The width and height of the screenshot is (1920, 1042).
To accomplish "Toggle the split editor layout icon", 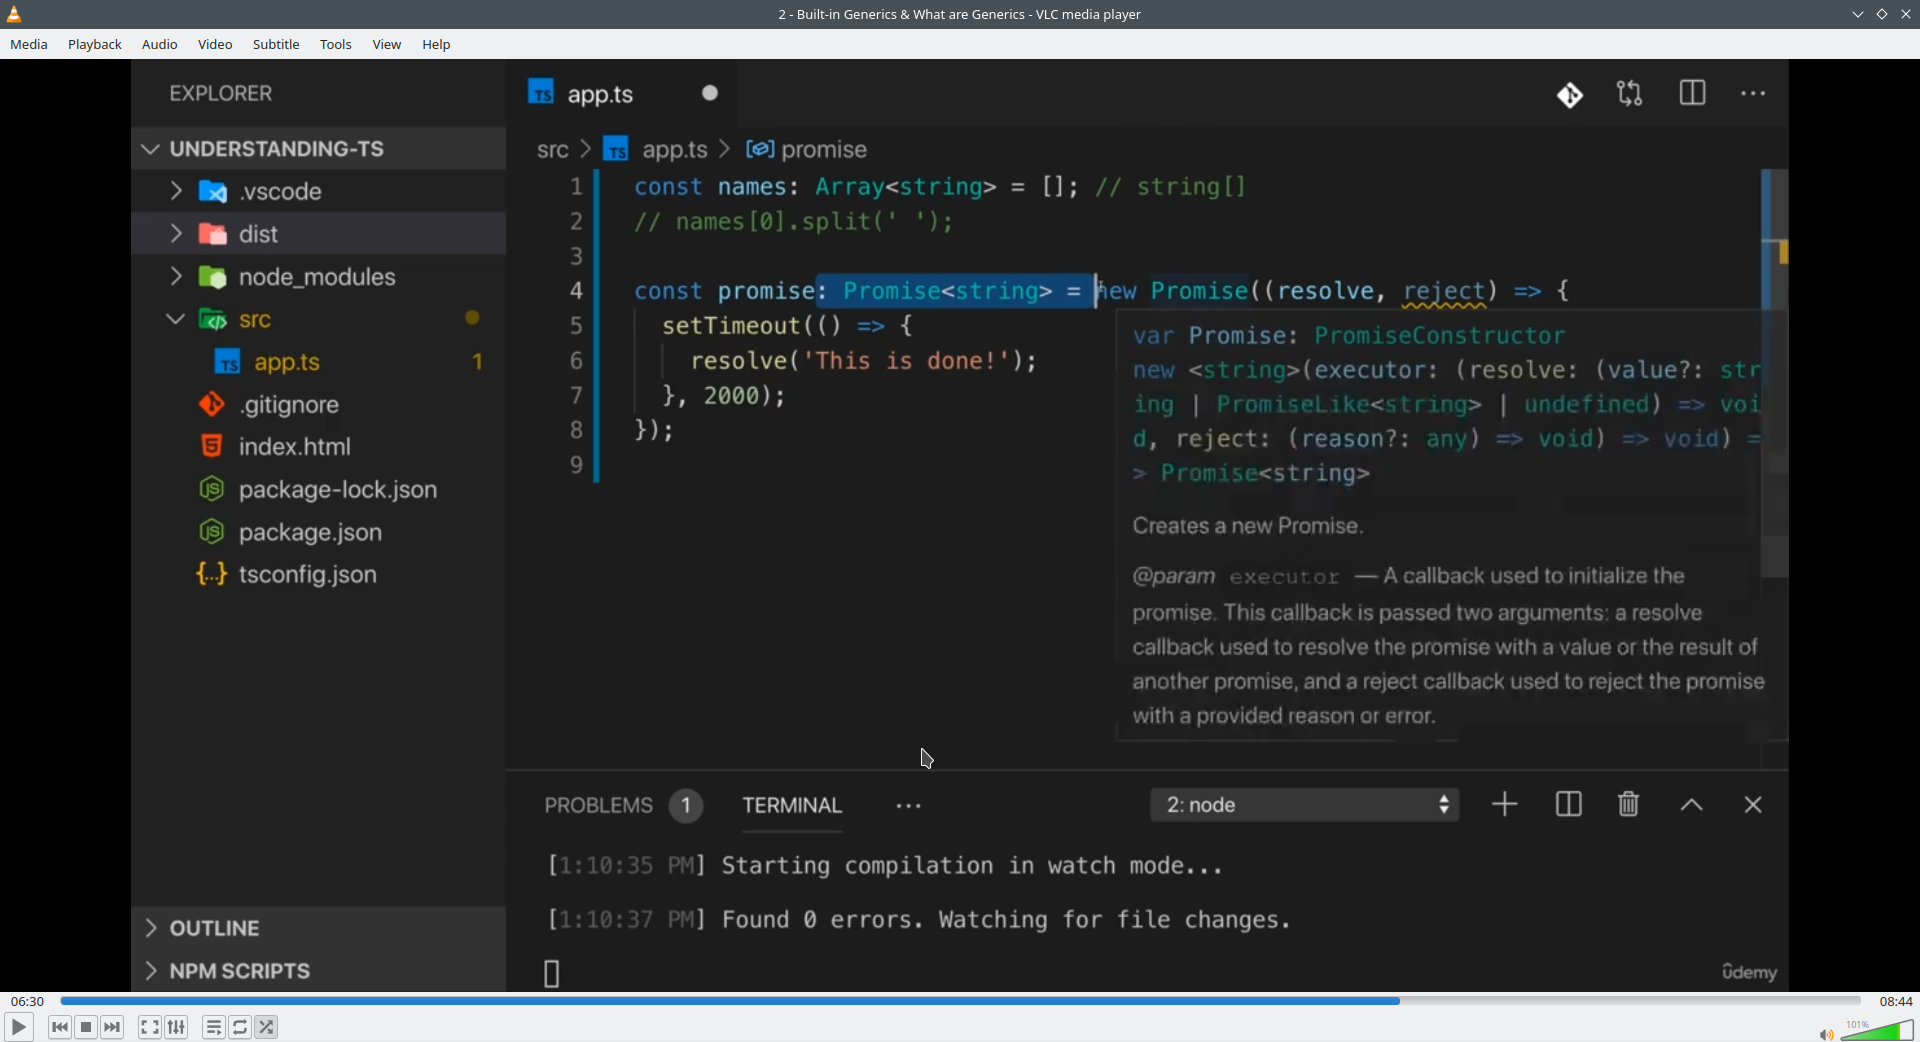I will click(1692, 94).
